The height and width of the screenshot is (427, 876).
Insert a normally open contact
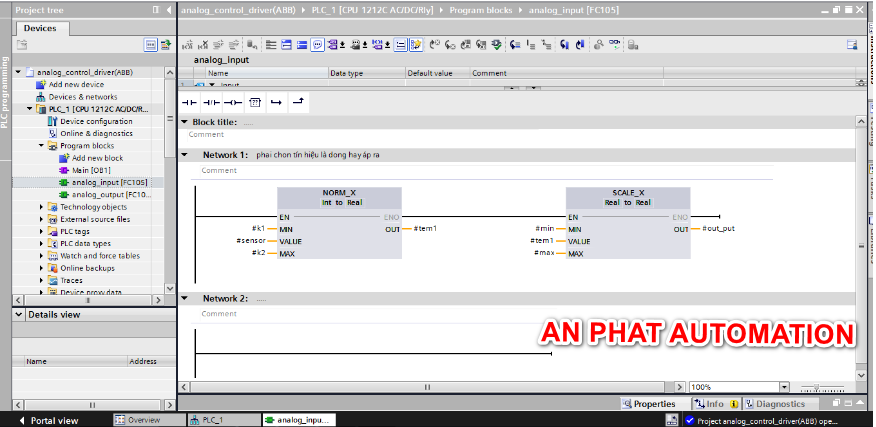pyautogui.click(x=188, y=102)
